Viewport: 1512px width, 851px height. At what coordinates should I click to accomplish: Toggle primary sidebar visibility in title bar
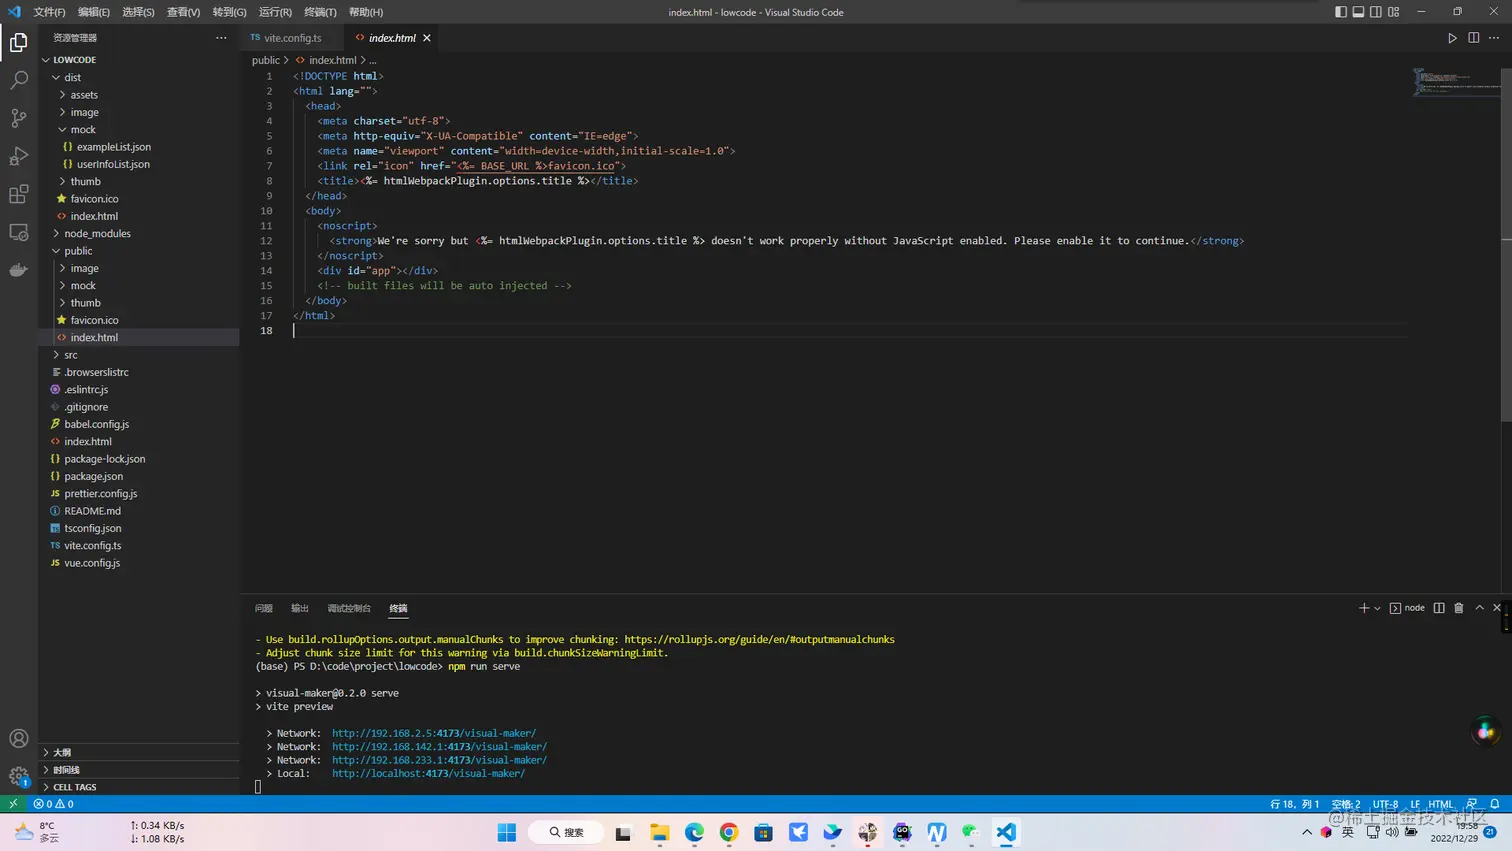(x=1341, y=12)
